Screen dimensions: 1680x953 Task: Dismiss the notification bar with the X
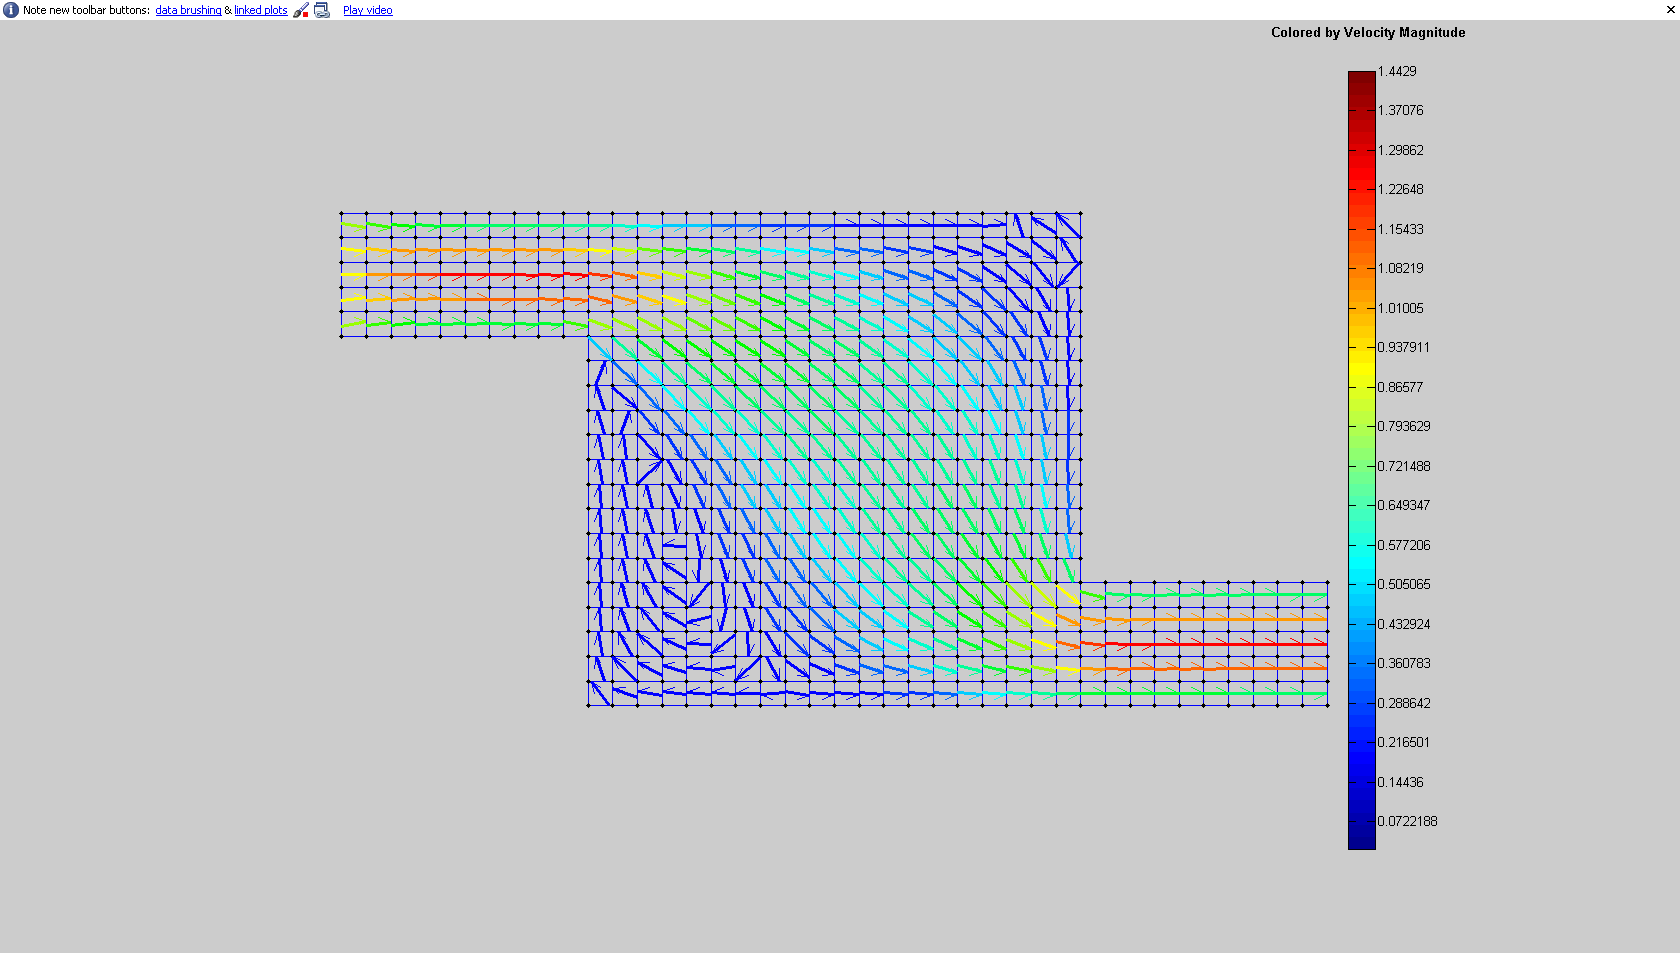(x=1669, y=9)
